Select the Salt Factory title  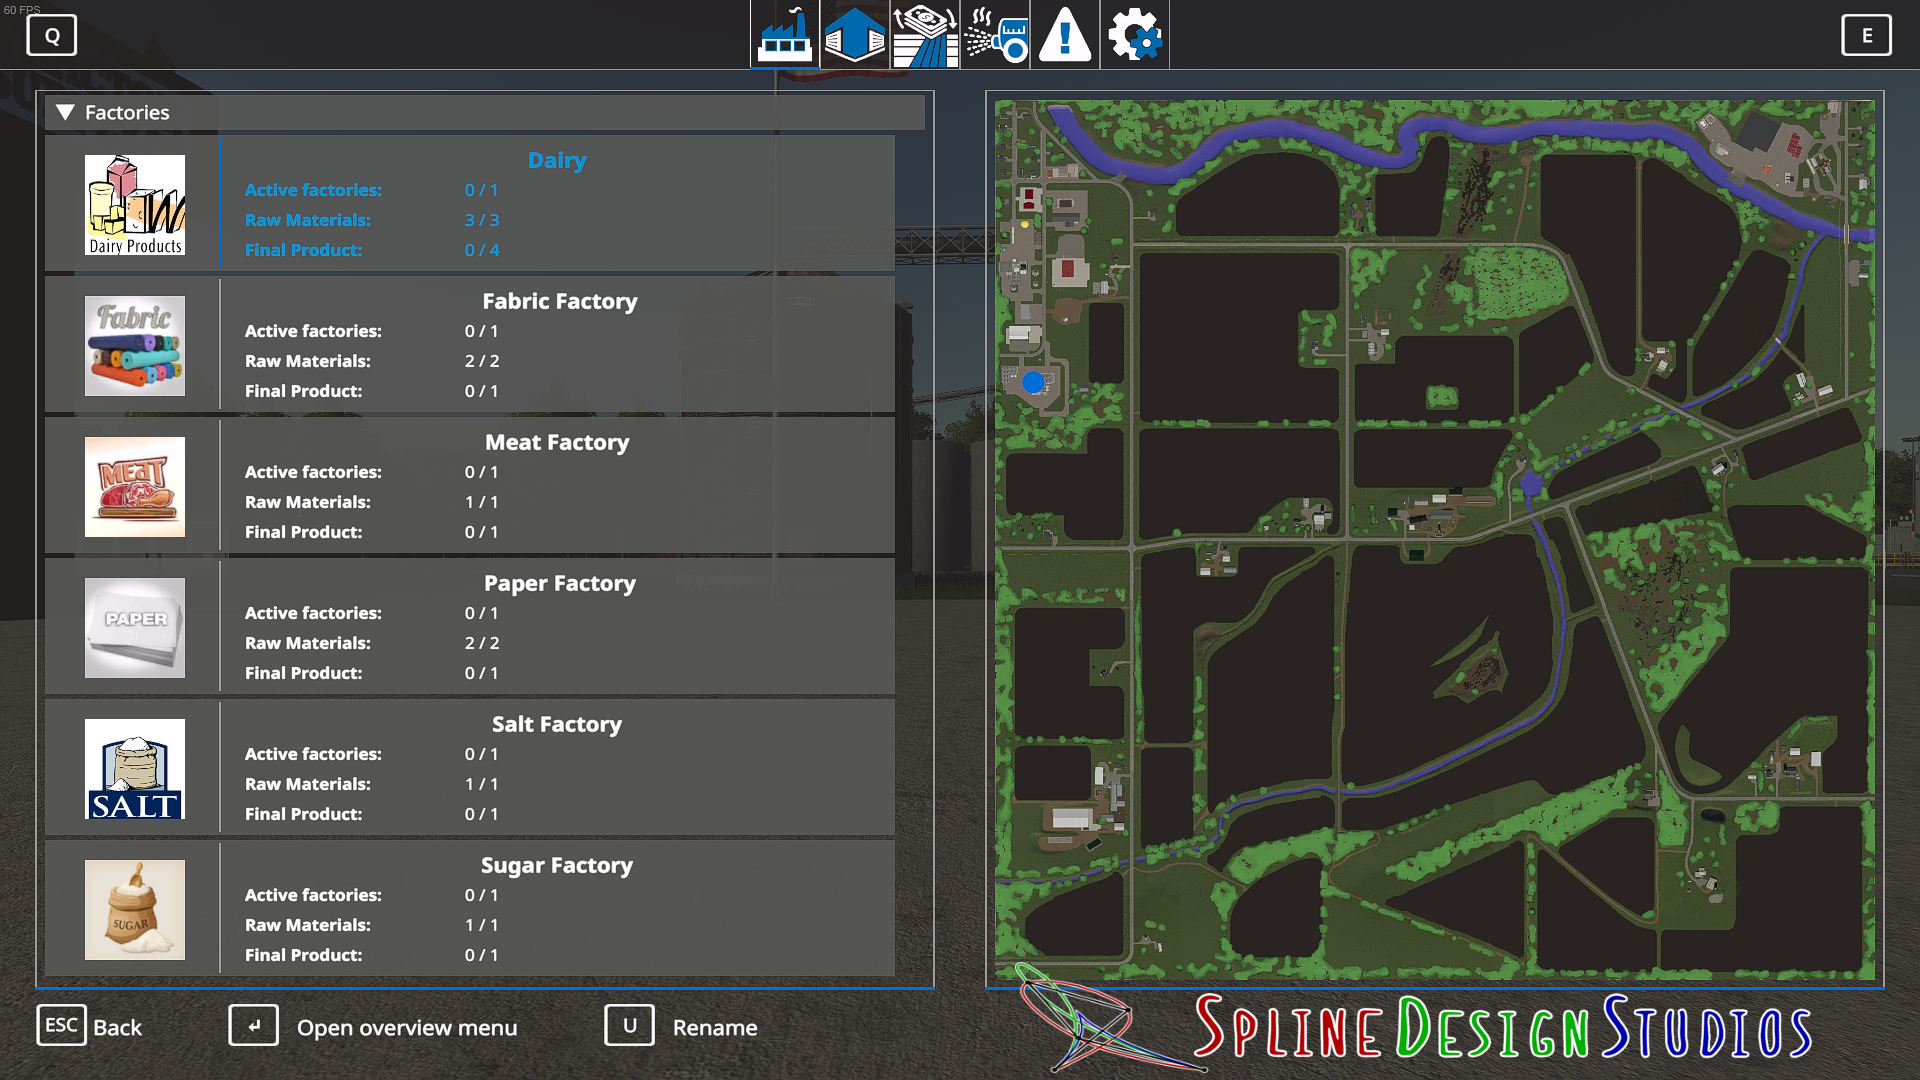(x=557, y=724)
